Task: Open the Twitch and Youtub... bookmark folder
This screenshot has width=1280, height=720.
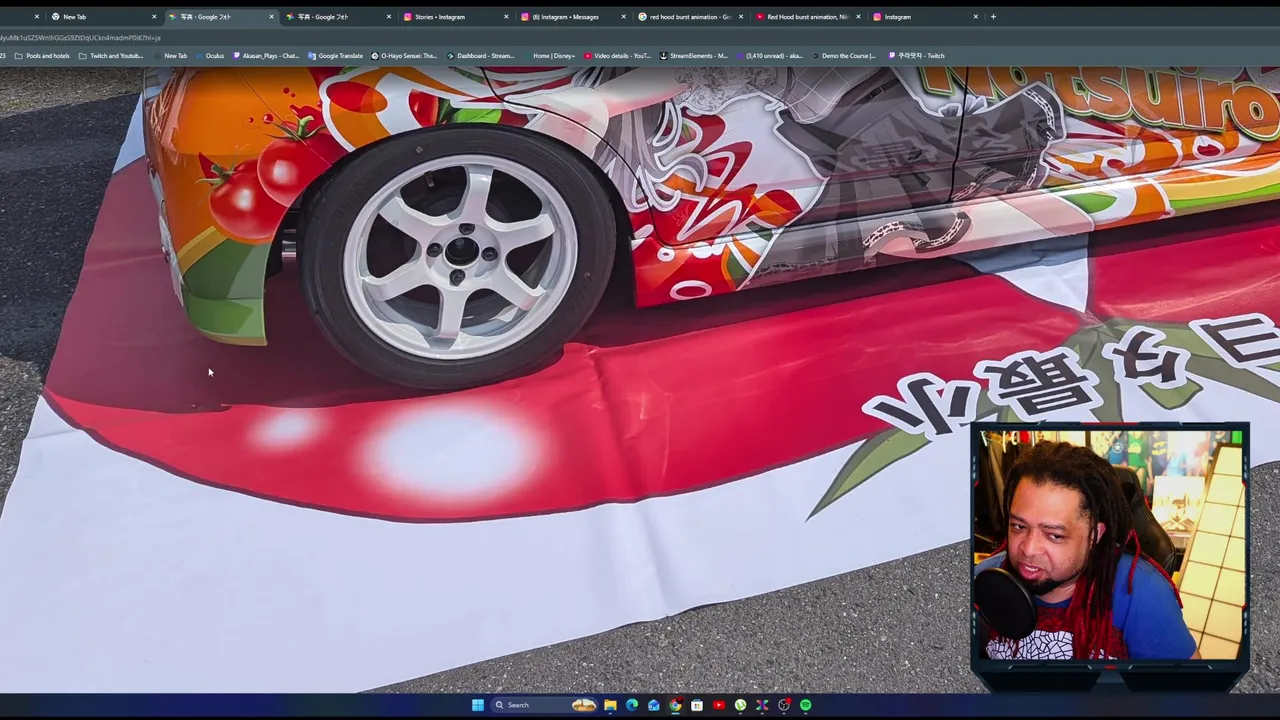Action: pos(111,56)
